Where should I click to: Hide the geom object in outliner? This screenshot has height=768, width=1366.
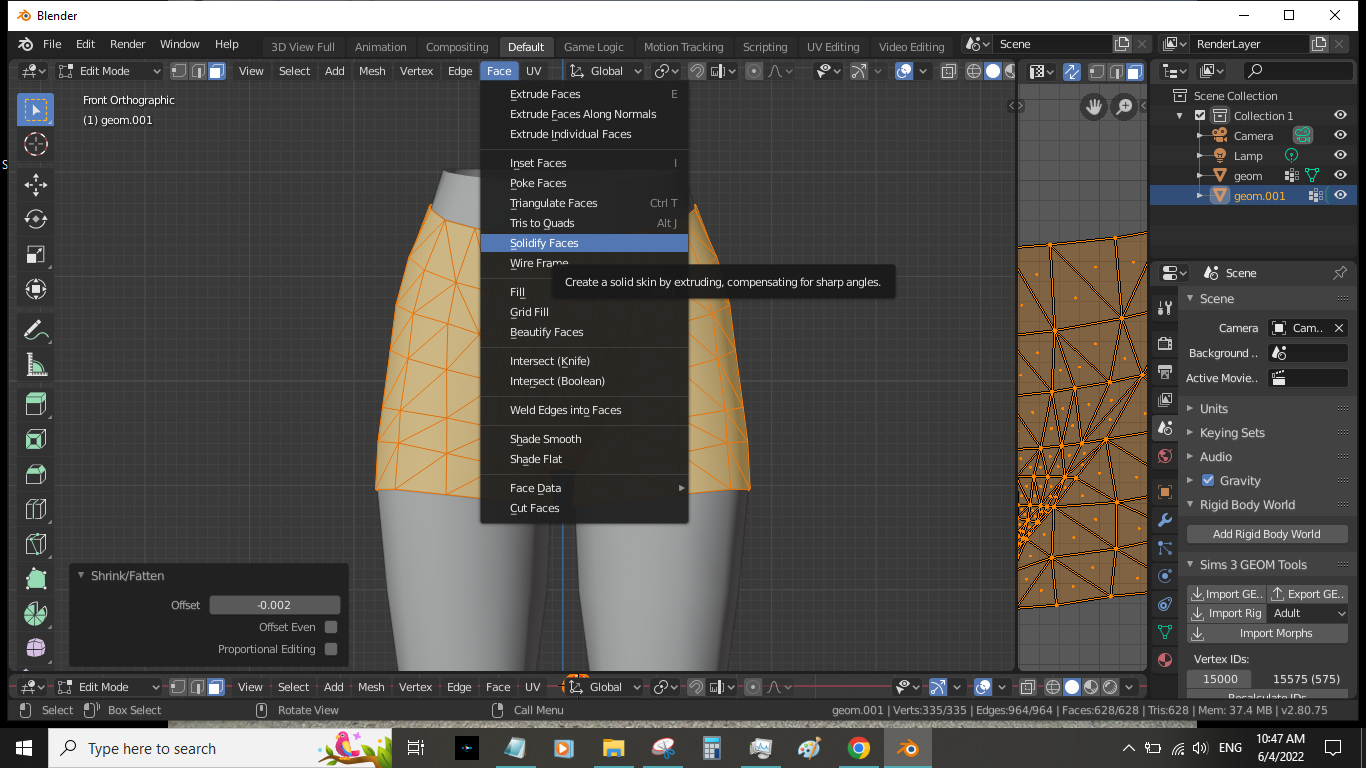(x=1341, y=175)
